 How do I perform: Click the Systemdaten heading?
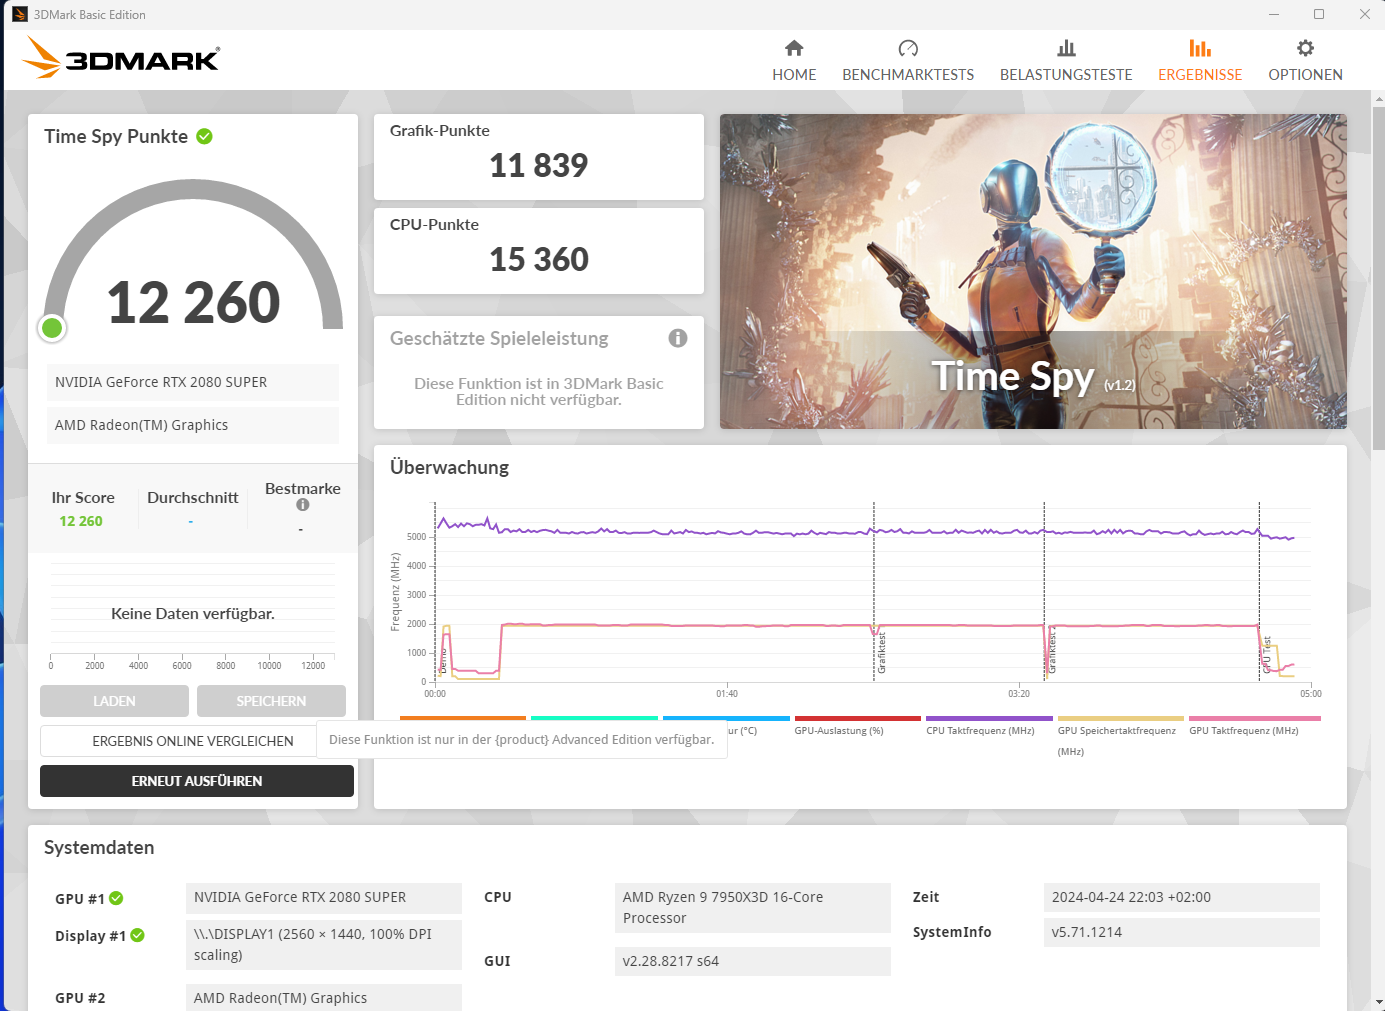(99, 847)
